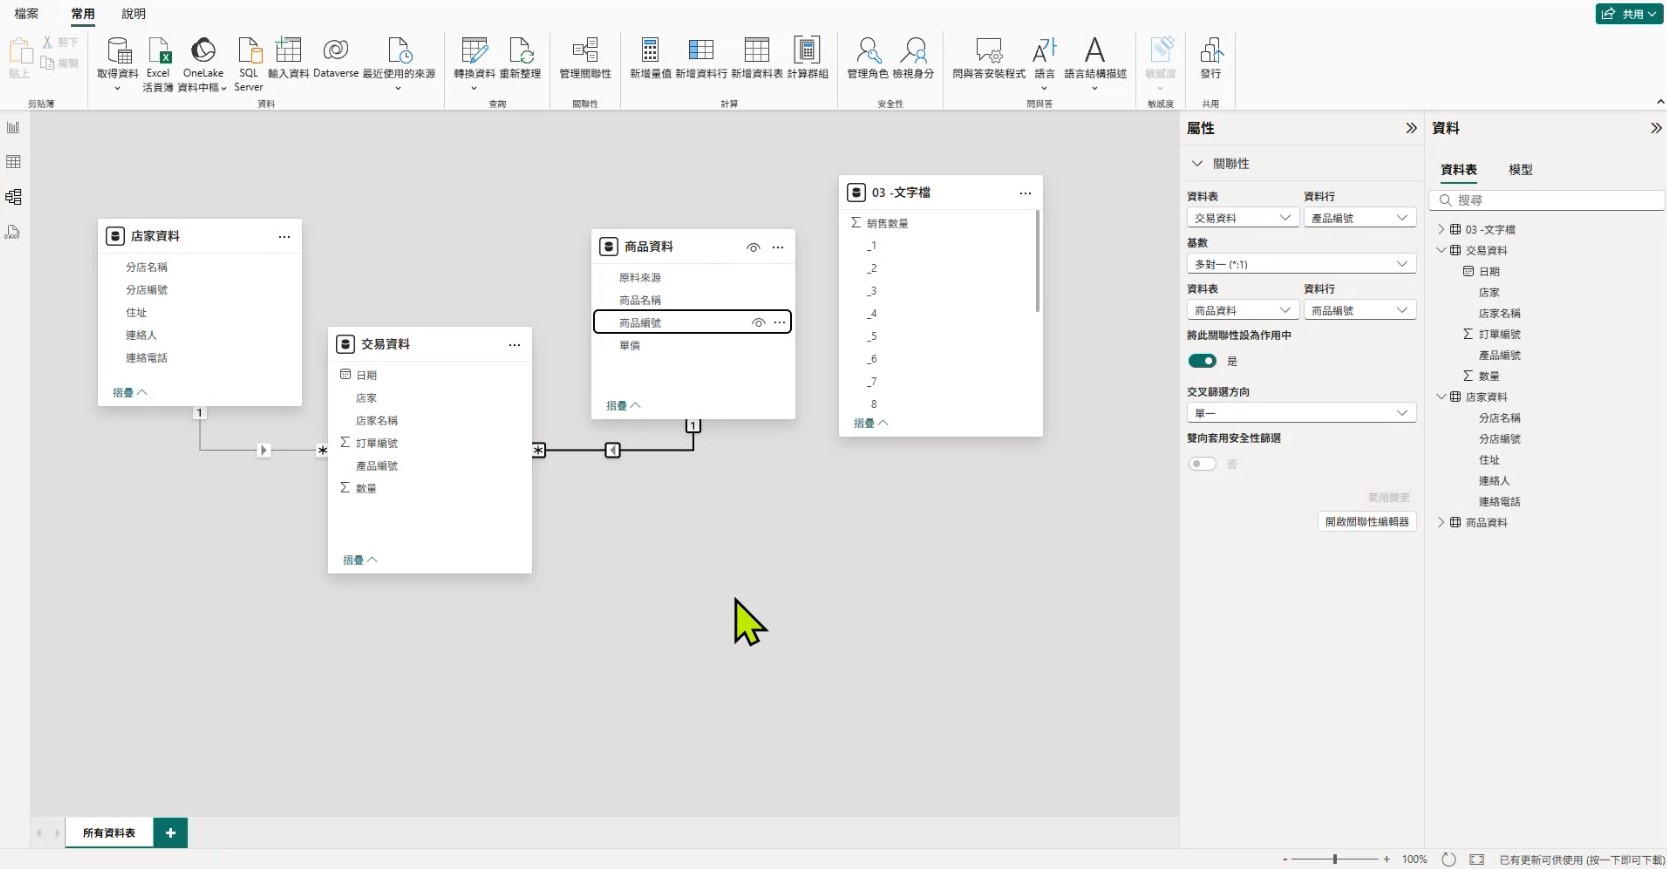Image resolution: width=1667 pixels, height=869 pixels.
Task: Expand 商品資料 in the data pane tree
Action: click(1441, 522)
